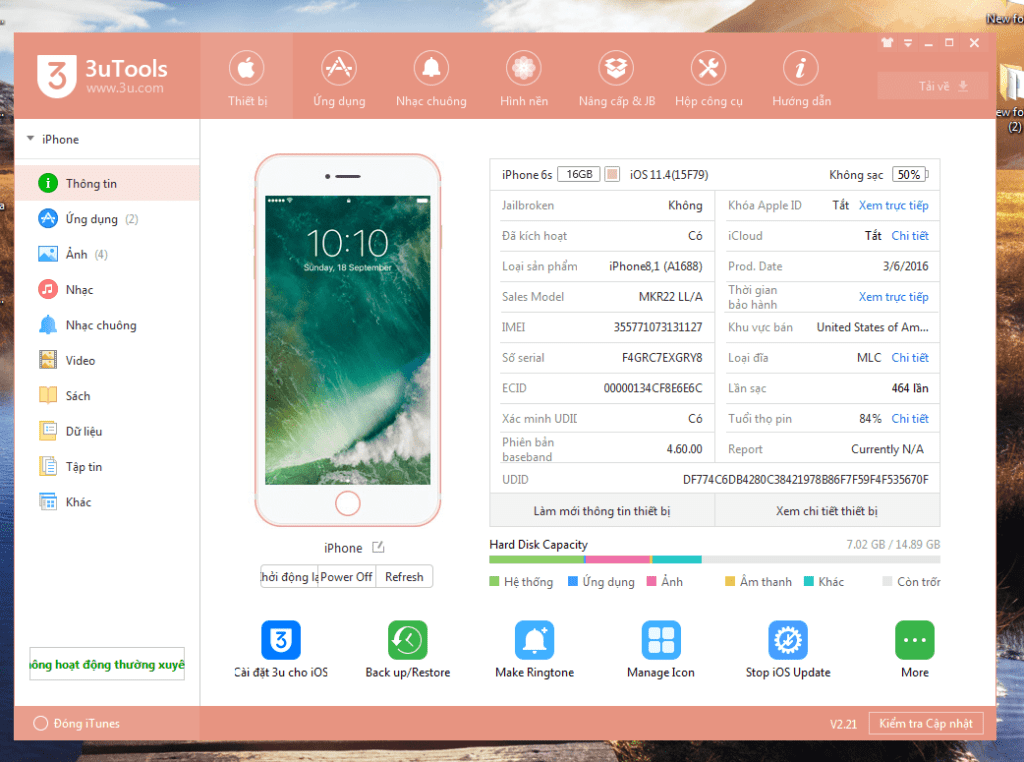
Task: Open Back up/Restore tool
Action: click(x=408, y=650)
